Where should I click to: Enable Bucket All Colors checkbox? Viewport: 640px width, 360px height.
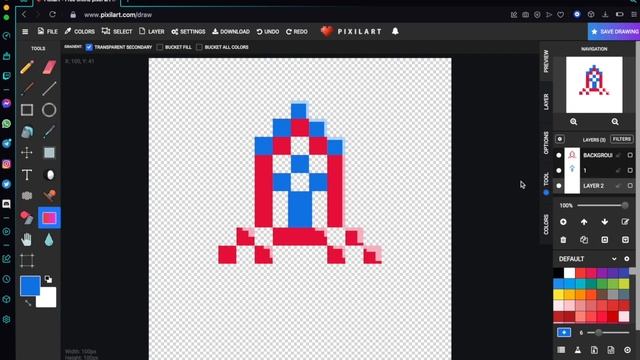pos(199,47)
